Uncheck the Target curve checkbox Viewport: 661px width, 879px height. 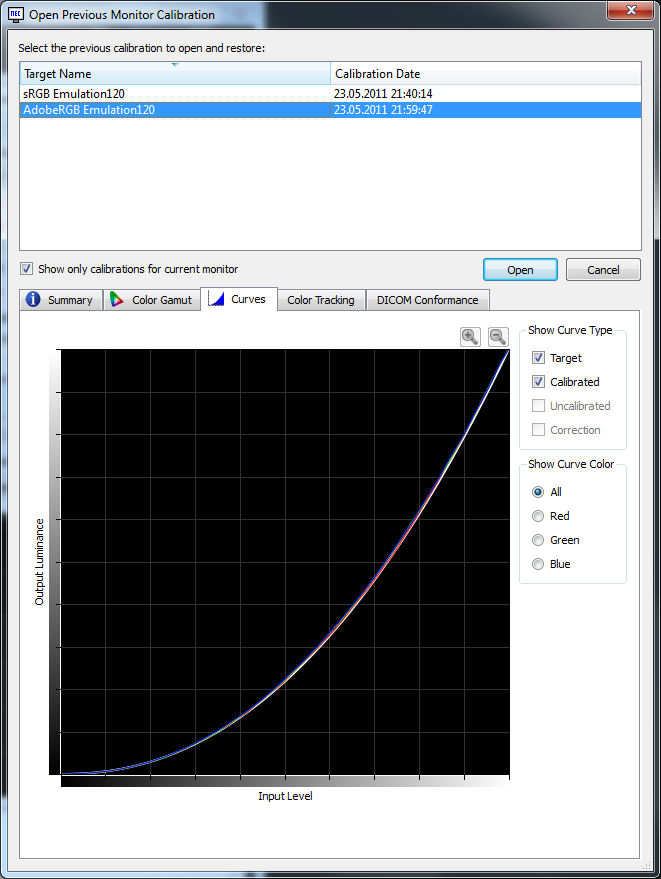coord(539,358)
